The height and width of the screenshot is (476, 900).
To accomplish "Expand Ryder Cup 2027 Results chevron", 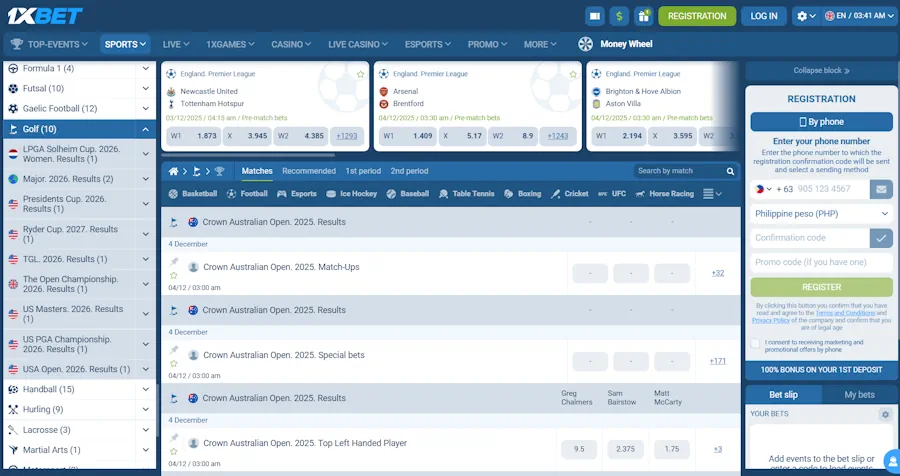I will coord(146,234).
